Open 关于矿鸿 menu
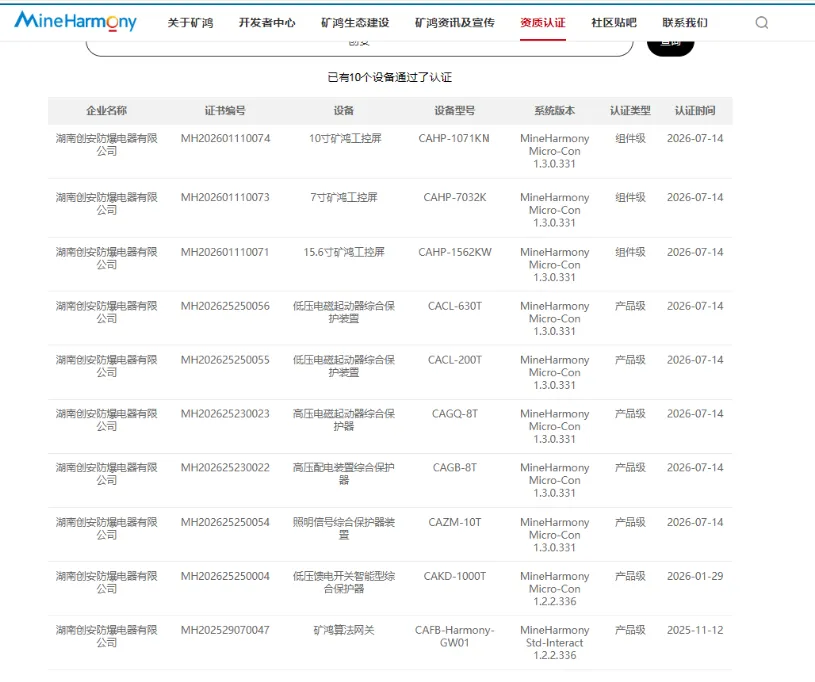Viewport: 815px width, 682px height. pos(190,22)
